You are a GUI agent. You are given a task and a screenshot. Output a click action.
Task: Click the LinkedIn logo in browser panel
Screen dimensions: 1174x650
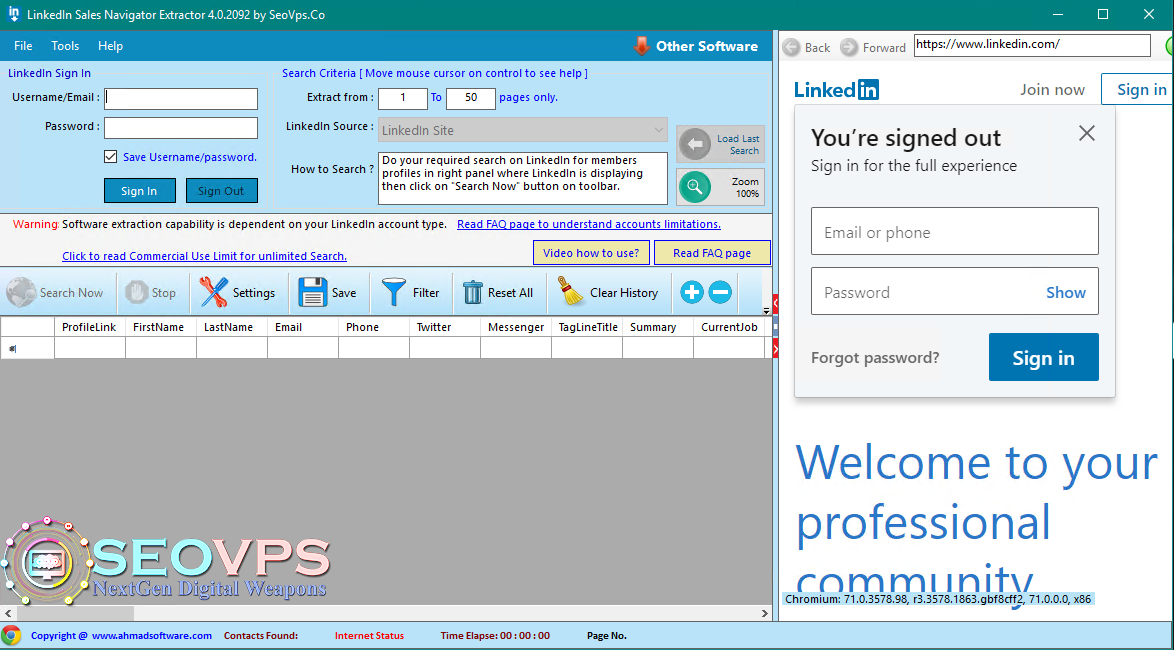(x=836, y=90)
